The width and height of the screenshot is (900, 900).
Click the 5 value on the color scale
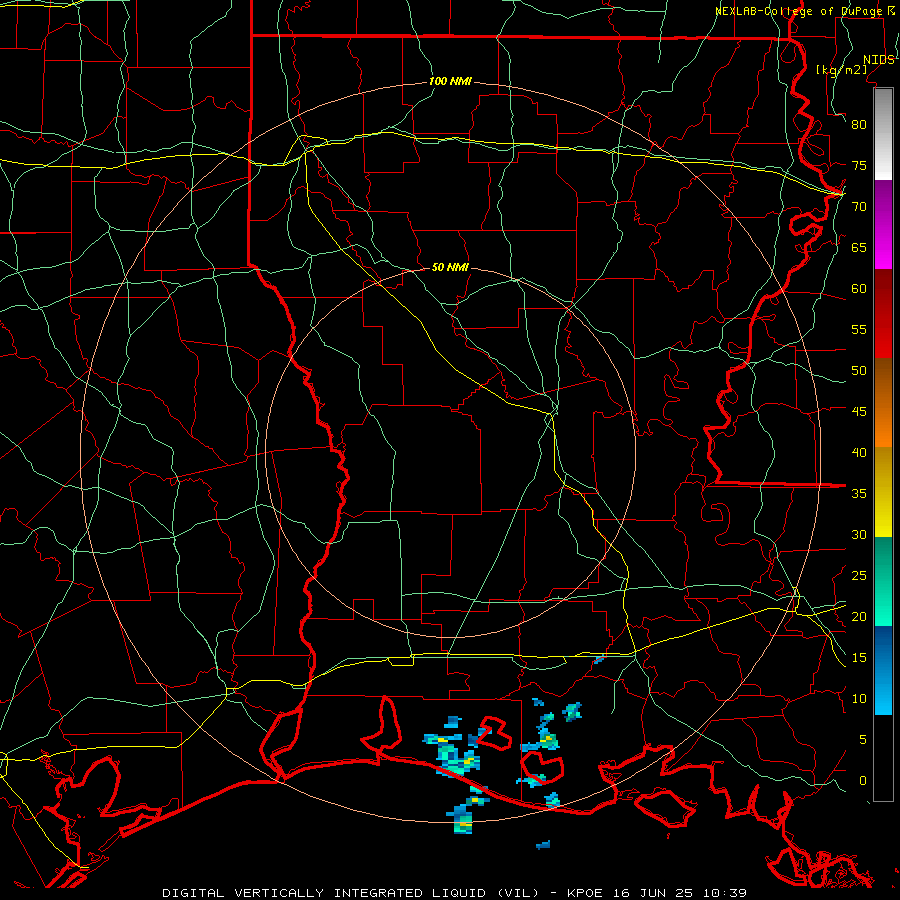click(863, 740)
